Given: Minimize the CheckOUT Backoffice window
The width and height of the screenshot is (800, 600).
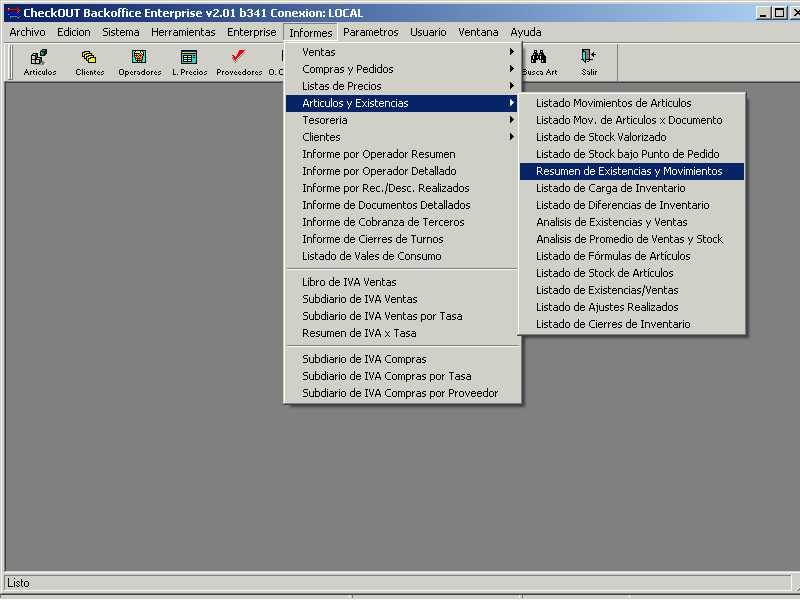Looking at the screenshot, I should [x=763, y=13].
